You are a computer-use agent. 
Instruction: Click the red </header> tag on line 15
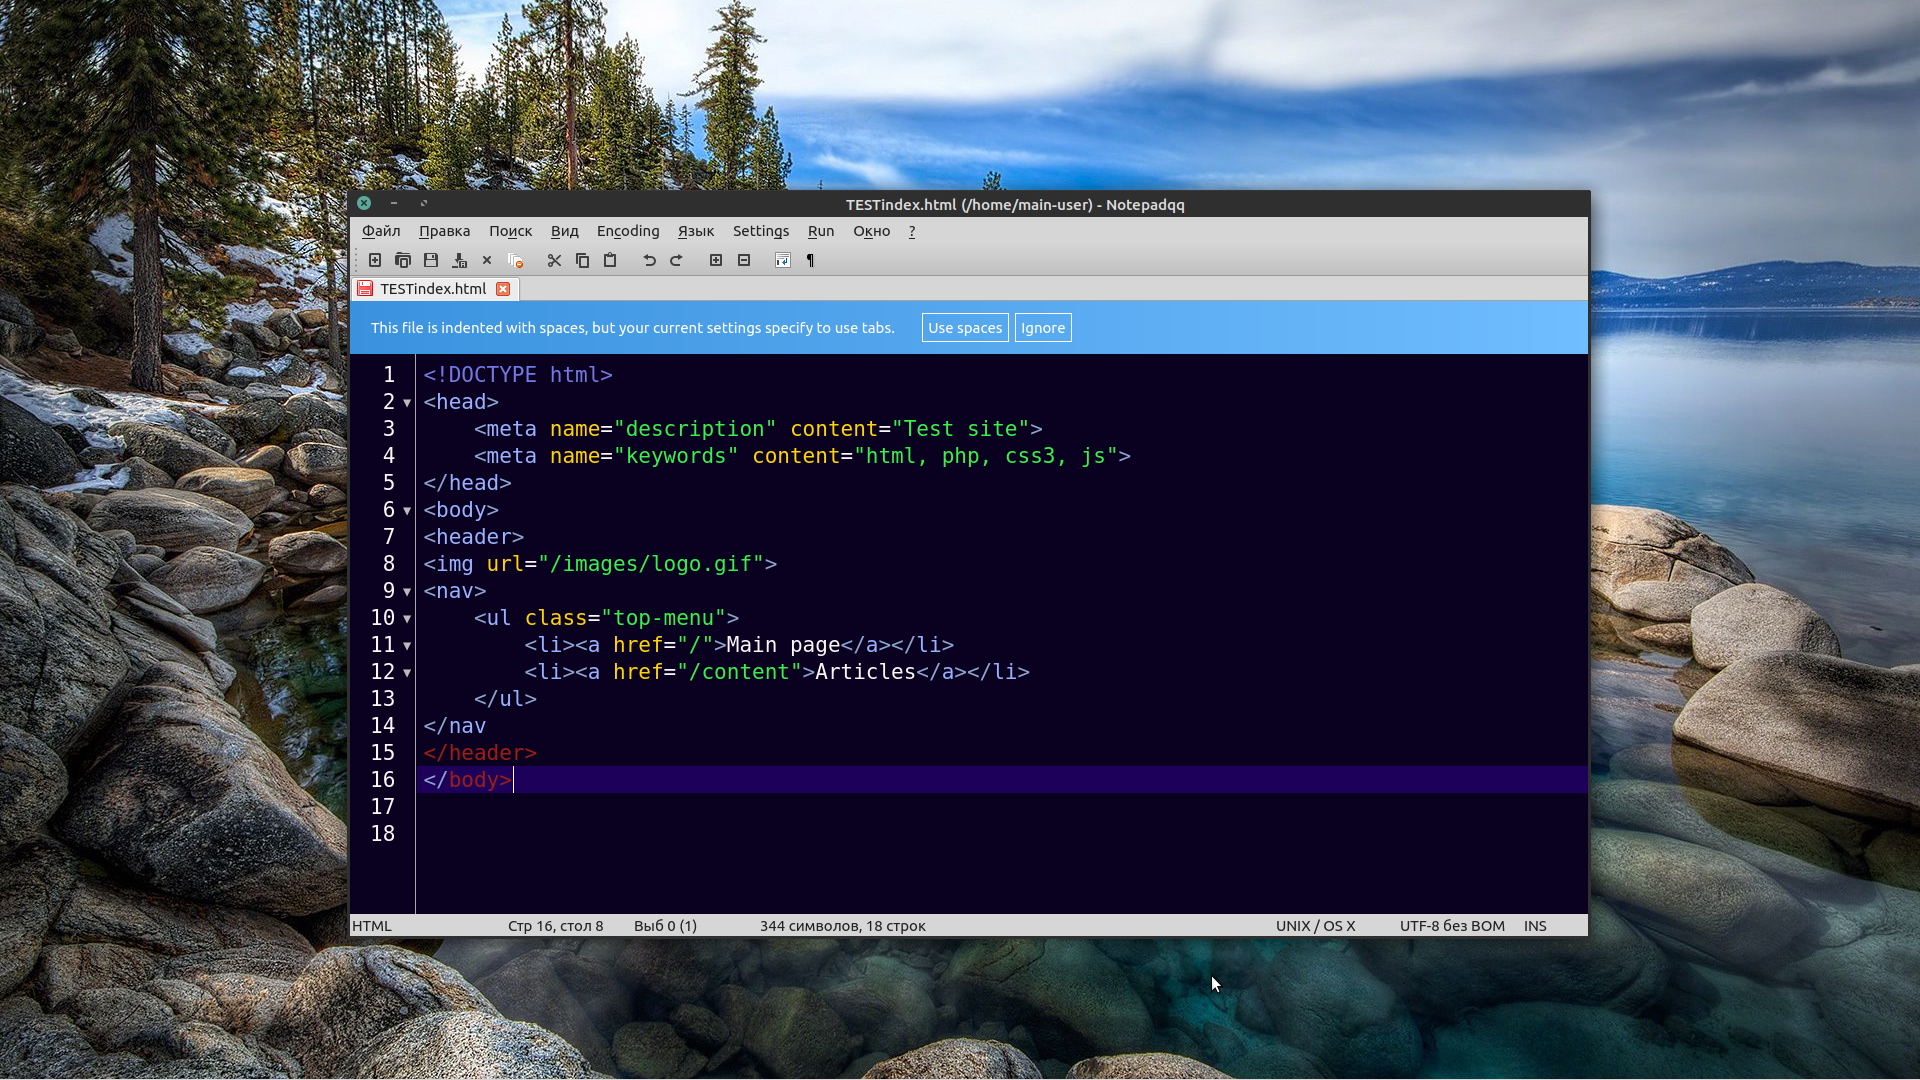[x=480, y=753]
